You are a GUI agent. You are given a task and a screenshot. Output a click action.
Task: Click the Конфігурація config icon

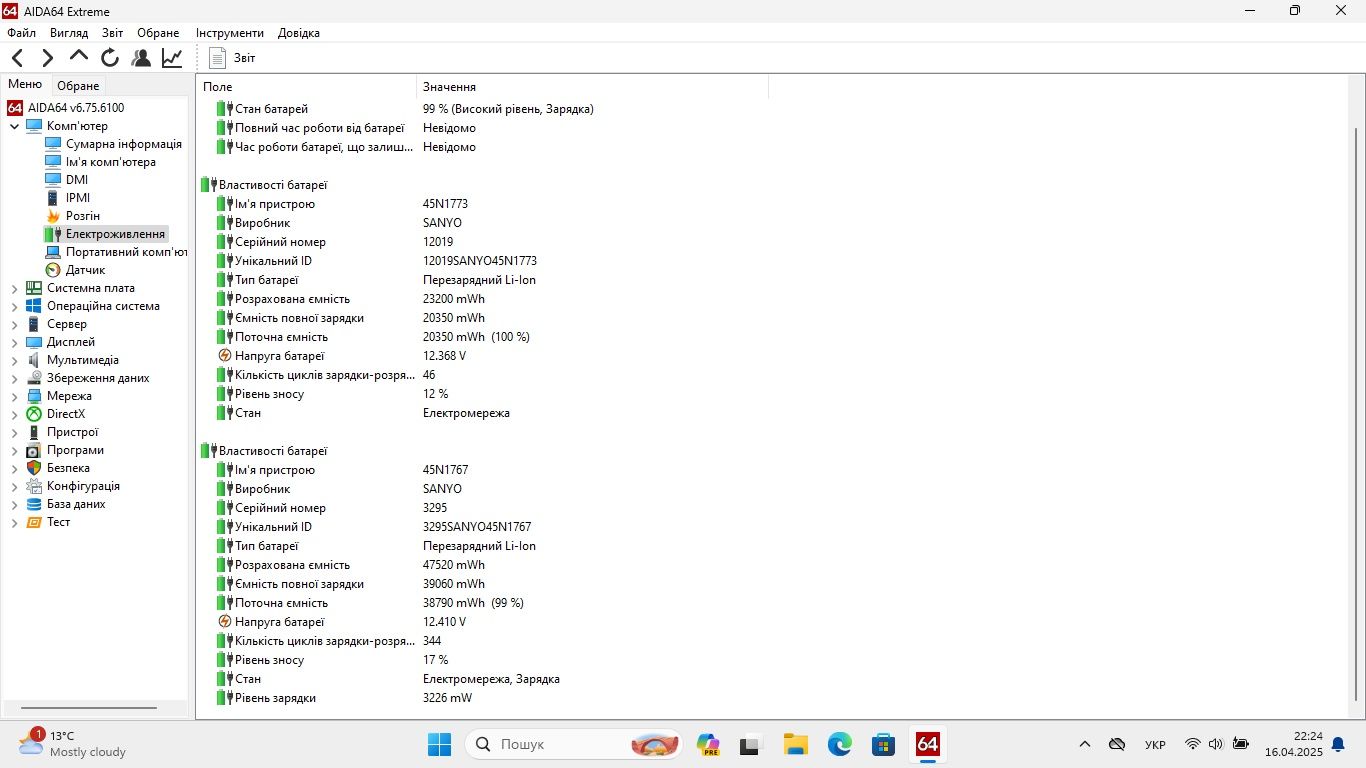point(34,486)
